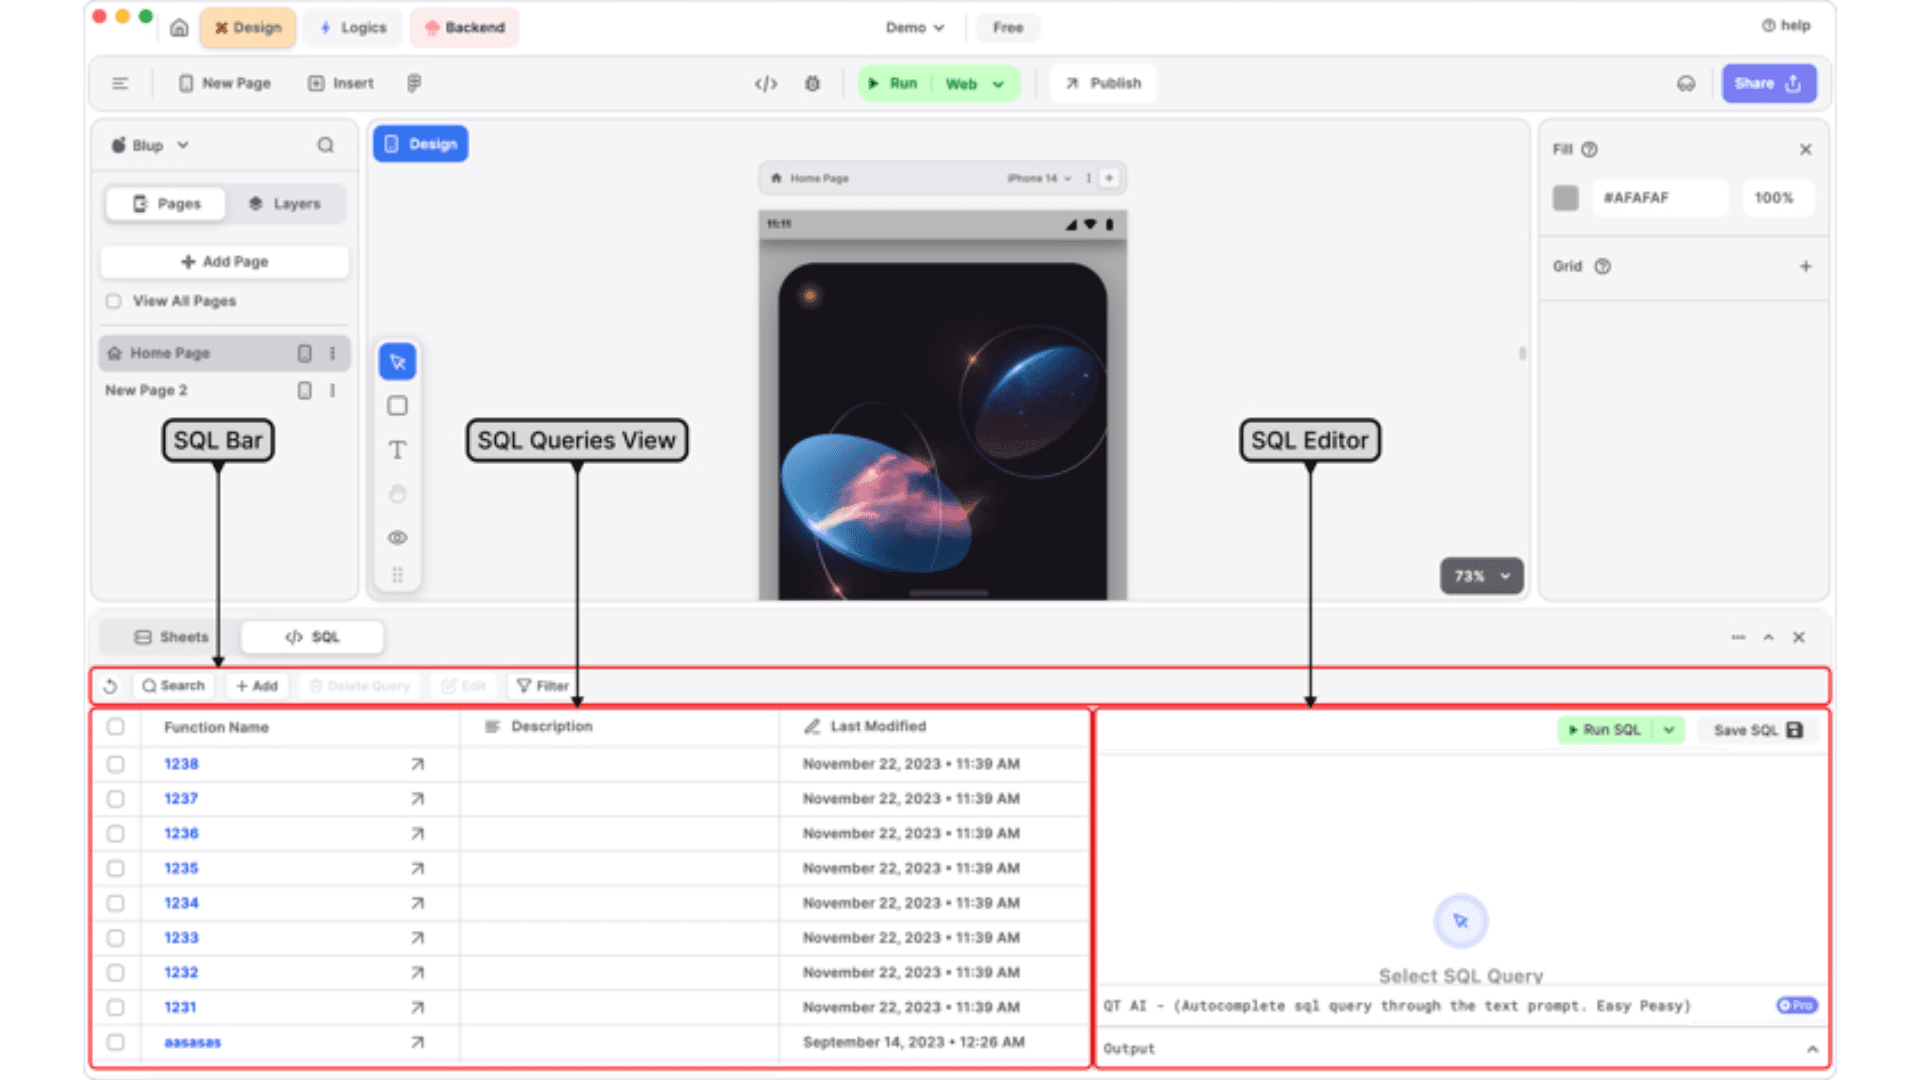This screenshot has width=1920, height=1080.
Task: Select the Layers tab
Action: [x=285, y=204]
